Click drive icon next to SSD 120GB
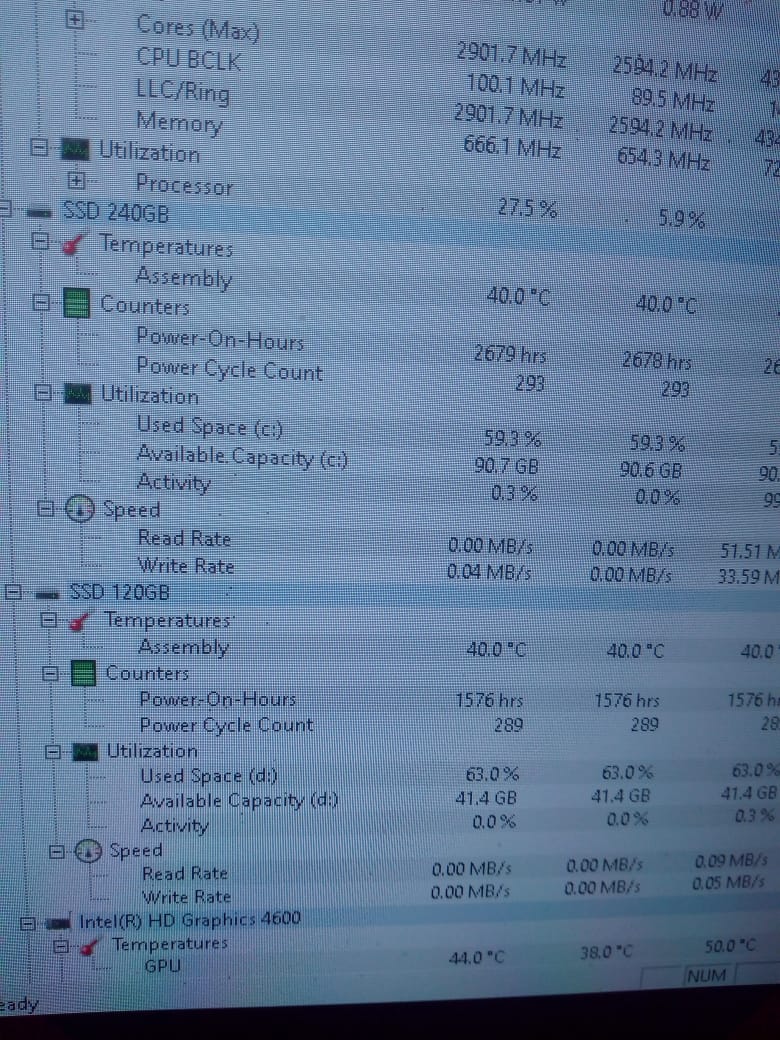This screenshot has width=780, height=1040. 50,594
